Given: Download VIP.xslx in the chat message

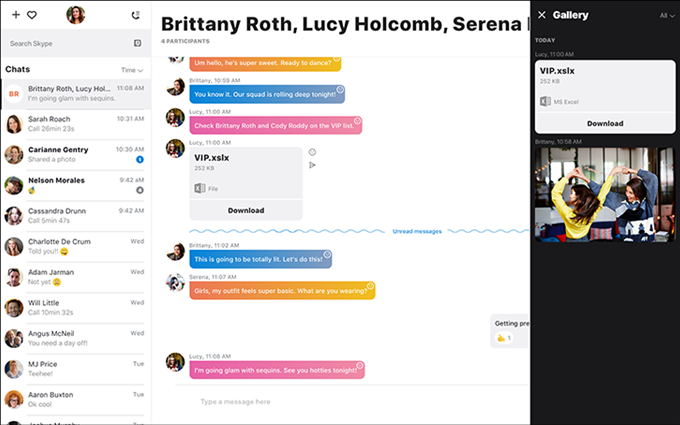Looking at the screenshot, I should 246,210.
